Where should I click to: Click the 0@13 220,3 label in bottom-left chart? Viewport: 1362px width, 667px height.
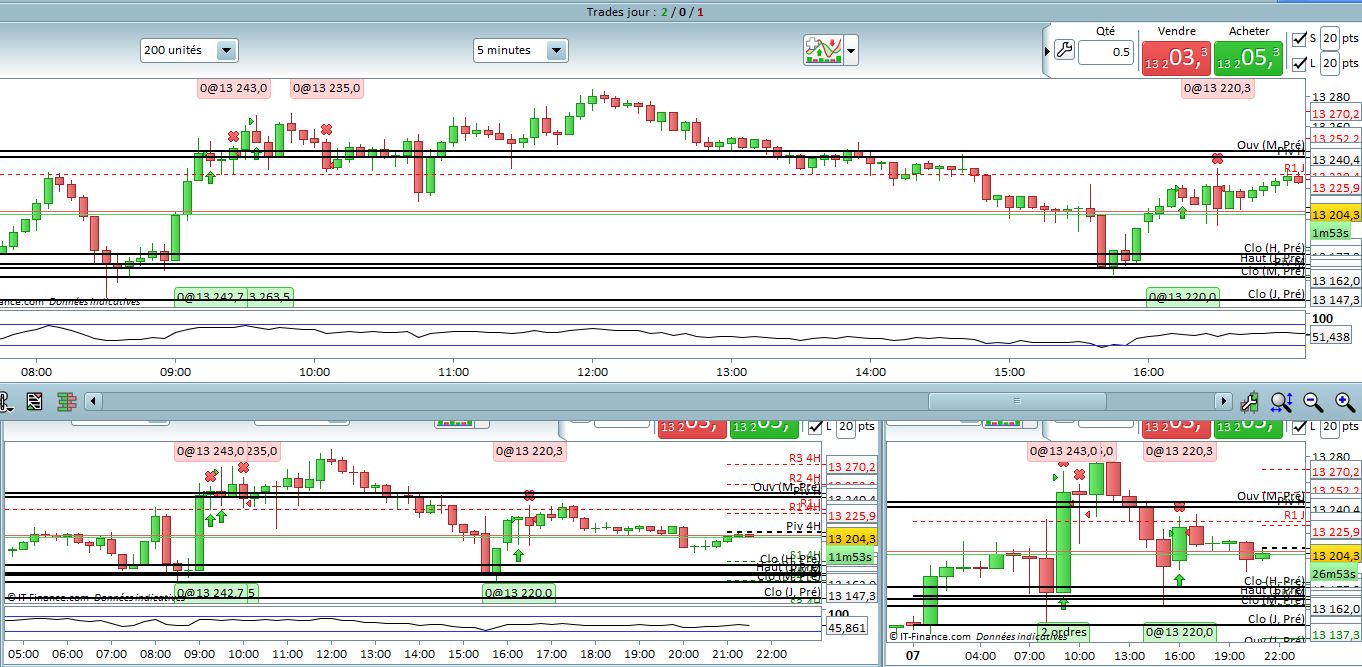(530, 451)
